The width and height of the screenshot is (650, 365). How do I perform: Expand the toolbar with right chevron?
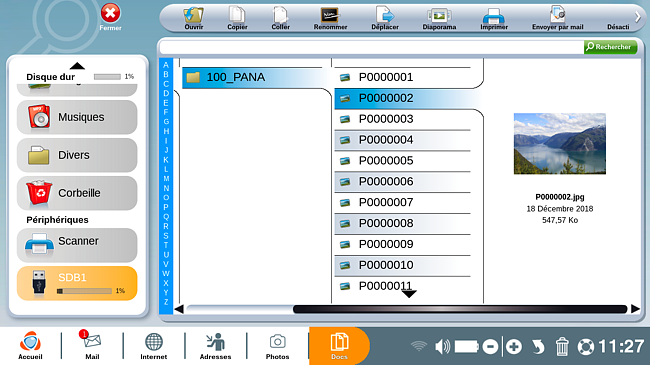point(638,17)
